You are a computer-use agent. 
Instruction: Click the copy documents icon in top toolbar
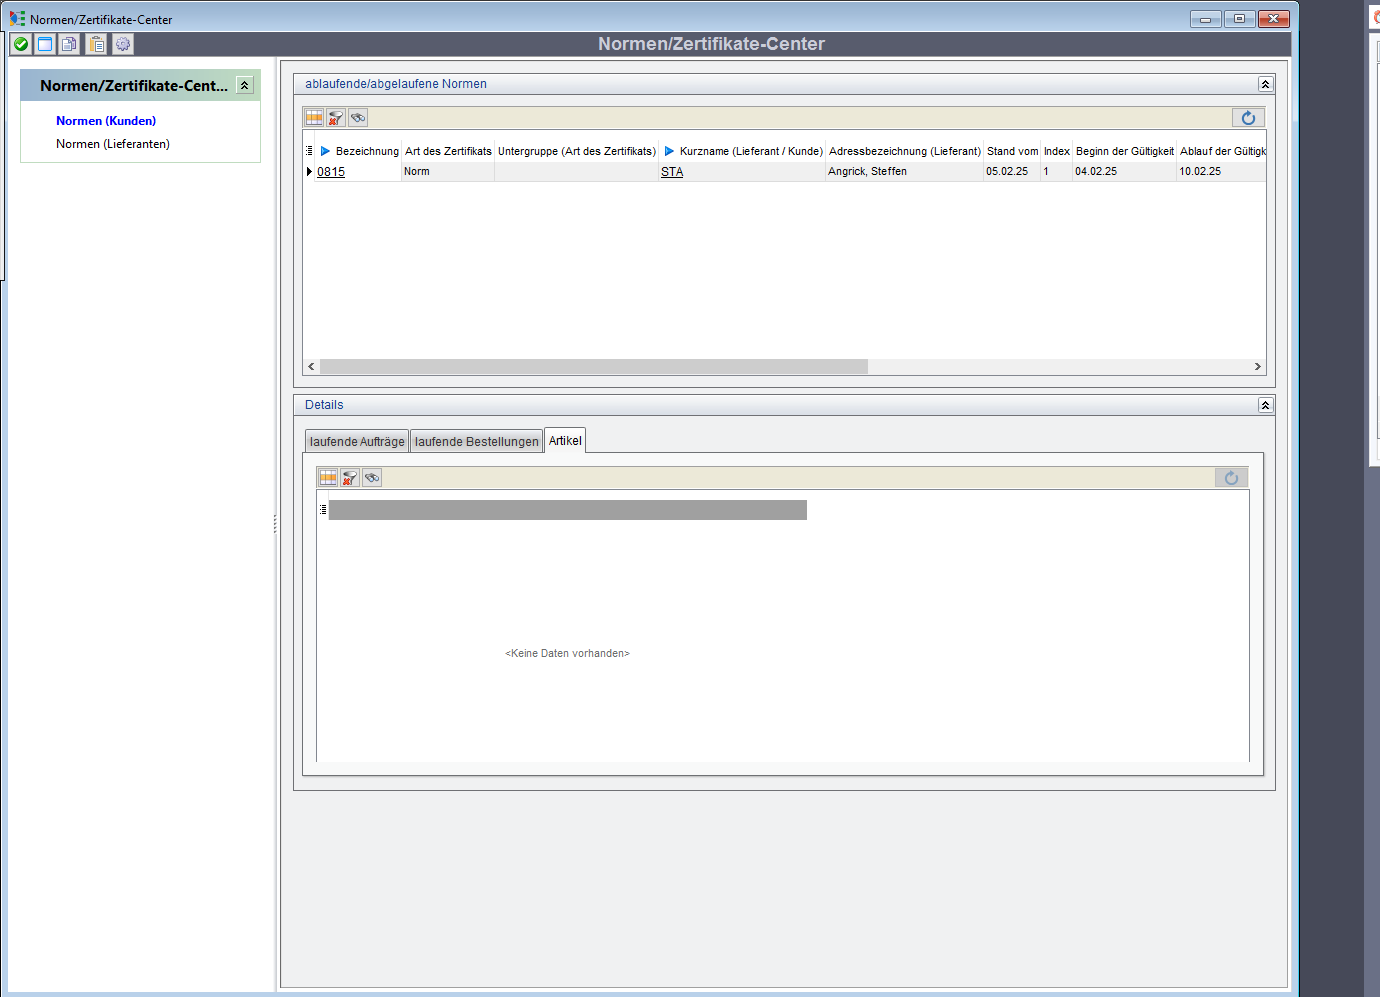tap(70, 44)
